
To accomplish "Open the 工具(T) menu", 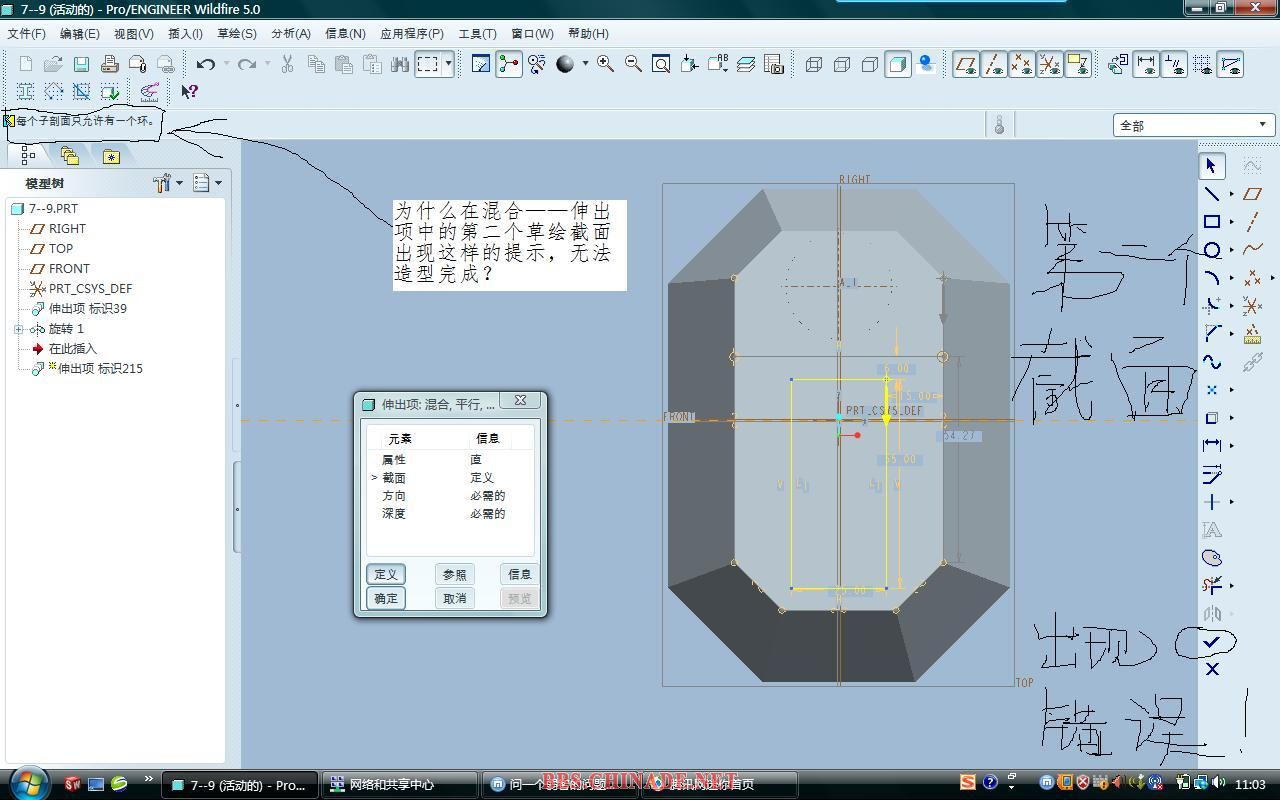I will [477, 34].
